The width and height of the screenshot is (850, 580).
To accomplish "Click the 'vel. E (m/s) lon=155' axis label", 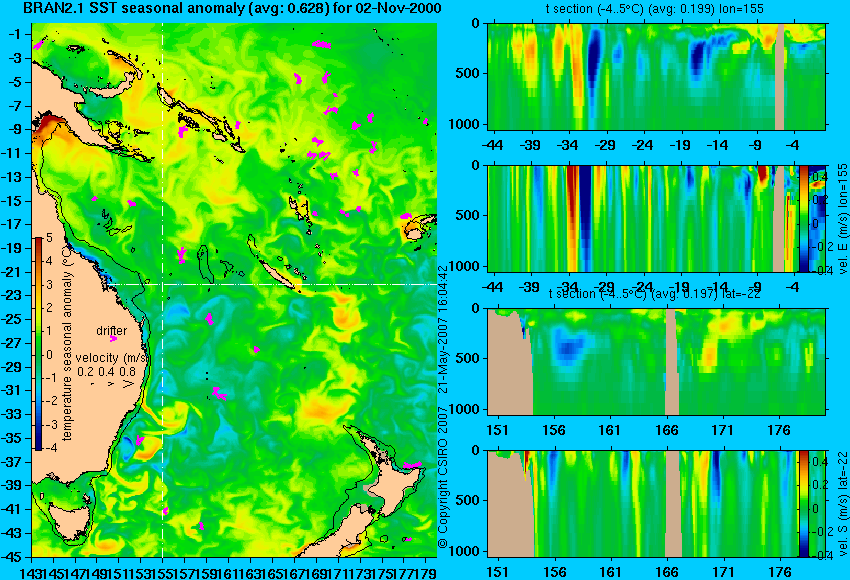I will [x=843, y=219].
